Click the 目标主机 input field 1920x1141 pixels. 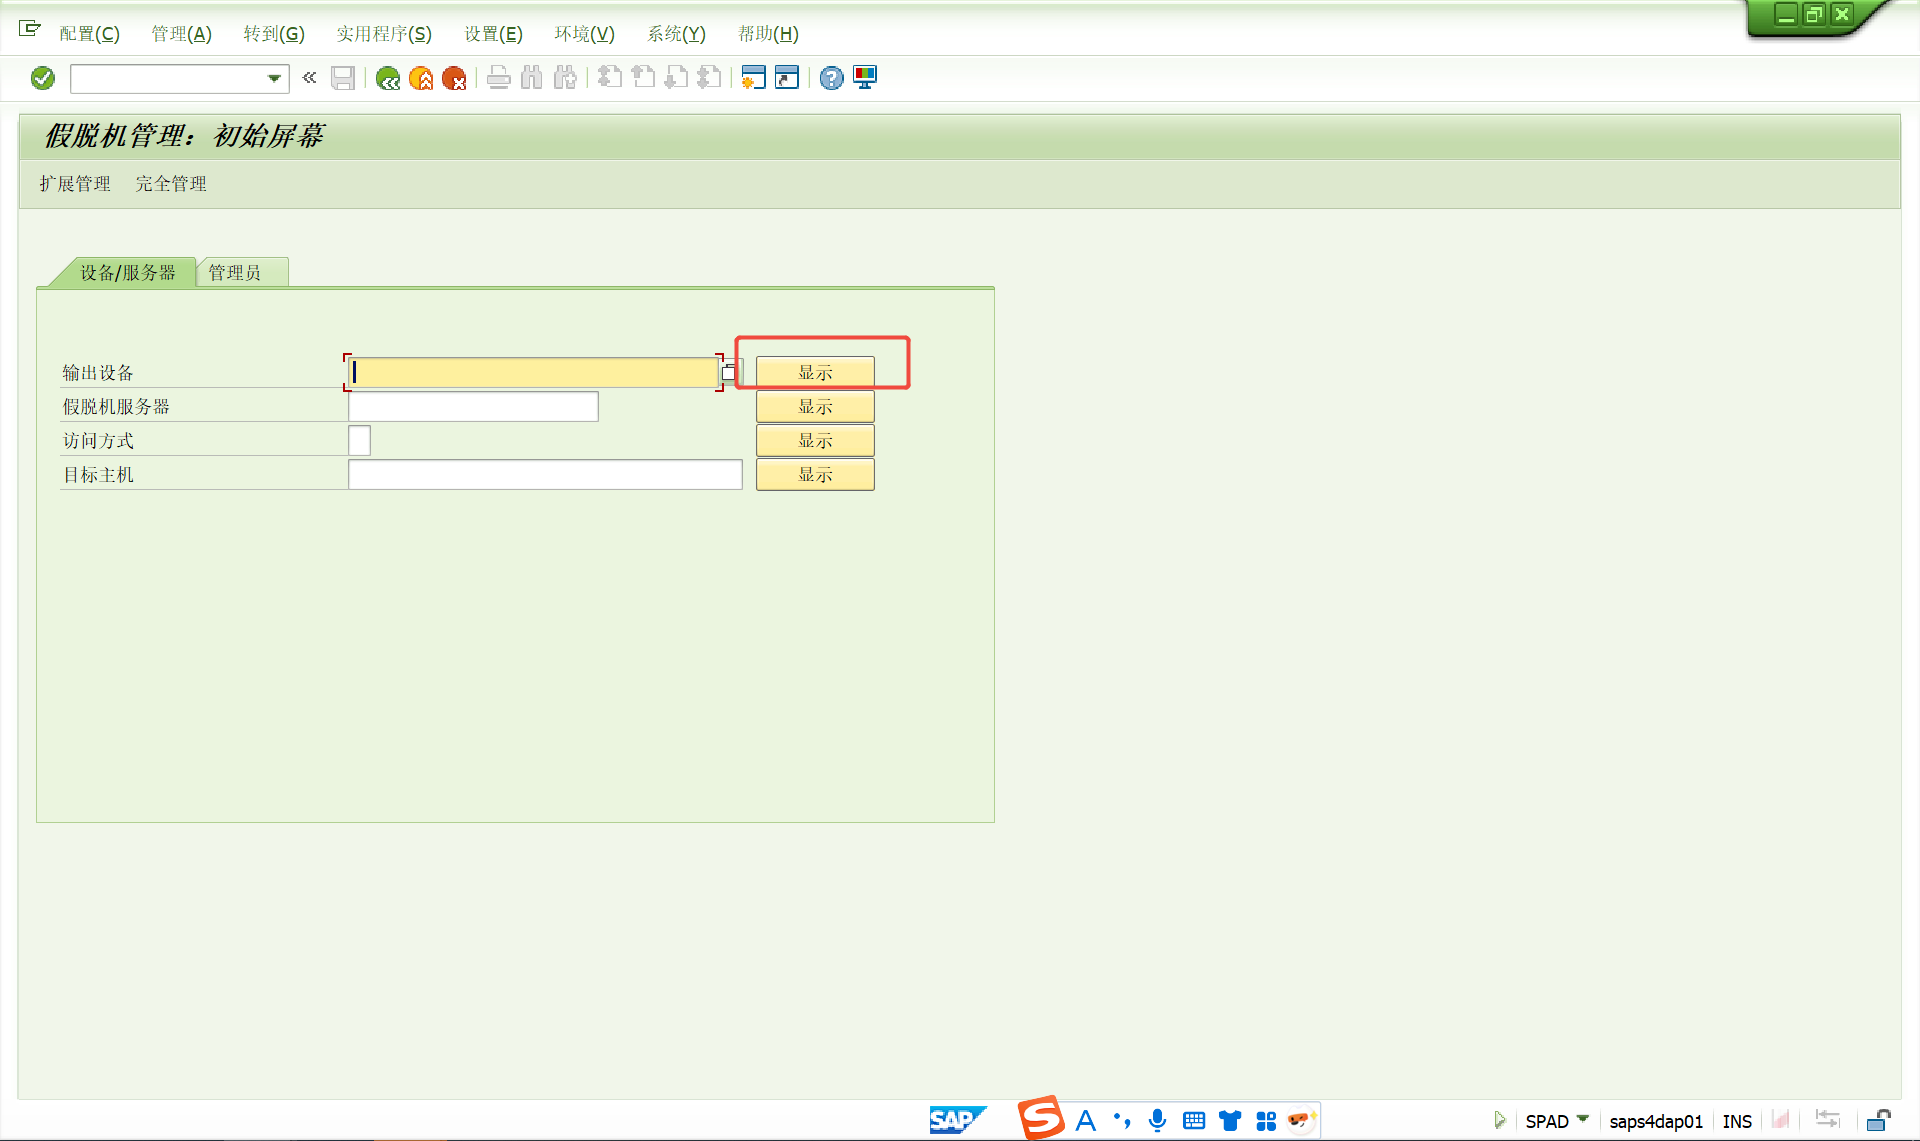[545, 475]
